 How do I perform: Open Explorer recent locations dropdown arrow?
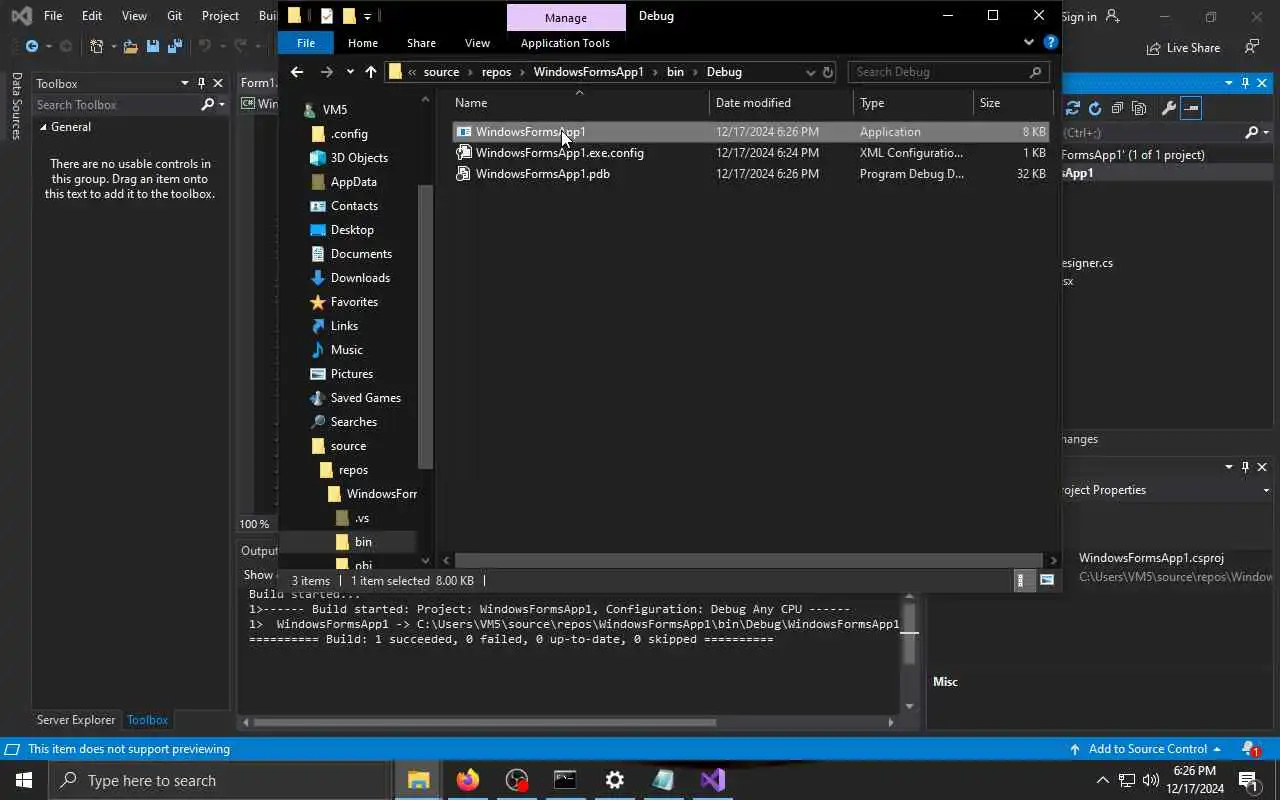coord(350,72)
